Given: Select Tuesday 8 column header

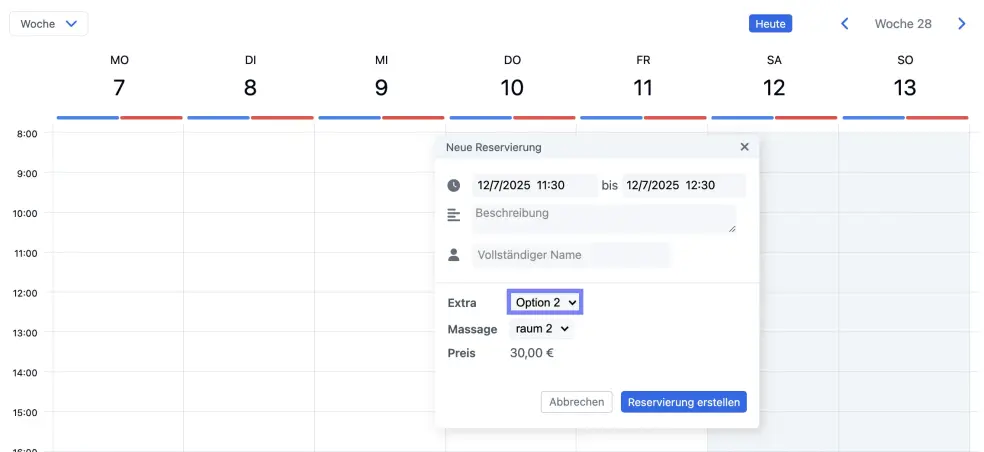Looking at the screenshot, I should pyautogui.click(x=250, y=77).
